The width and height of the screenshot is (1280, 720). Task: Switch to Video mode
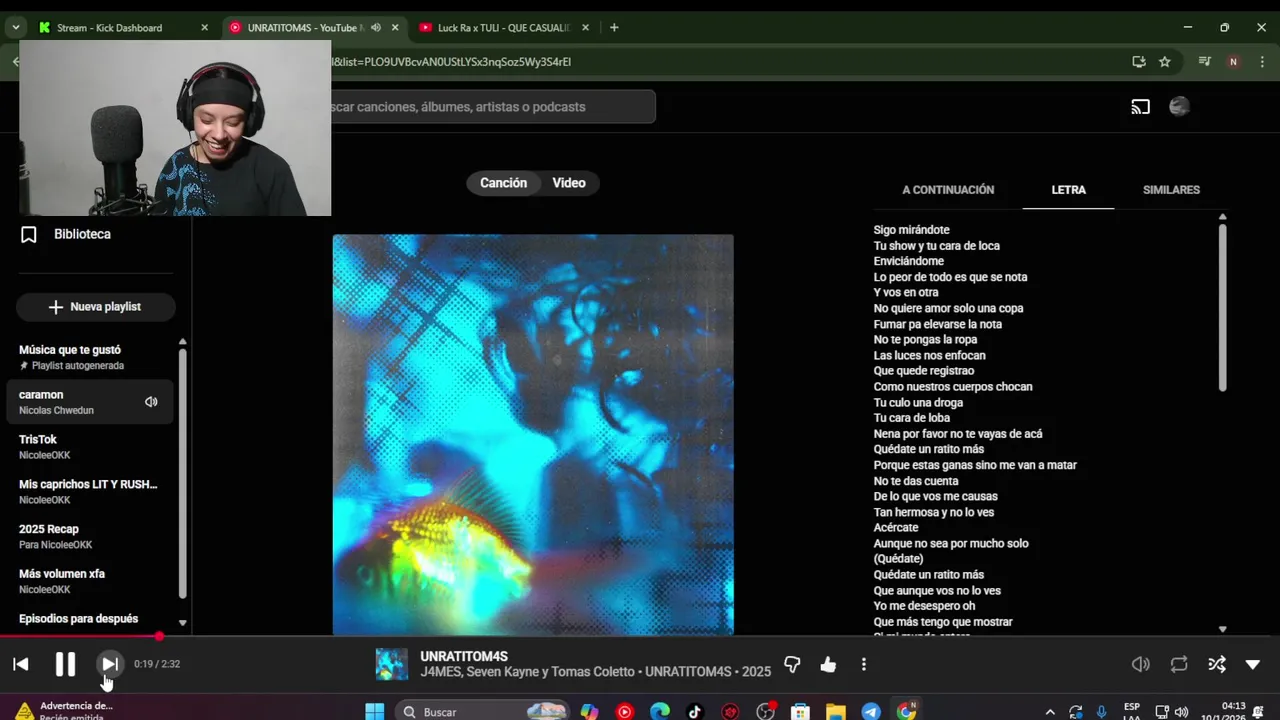(569, 183)
